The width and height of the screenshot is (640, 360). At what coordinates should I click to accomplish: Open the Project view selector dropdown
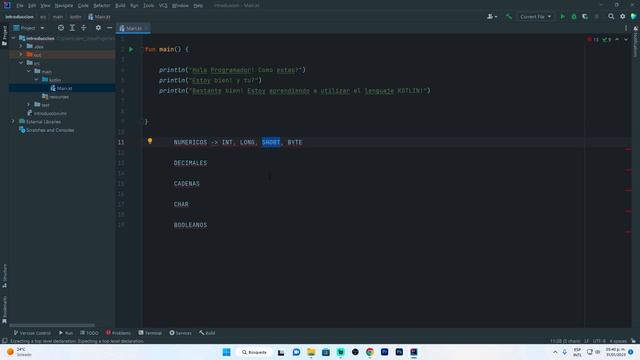pos(29,28)
